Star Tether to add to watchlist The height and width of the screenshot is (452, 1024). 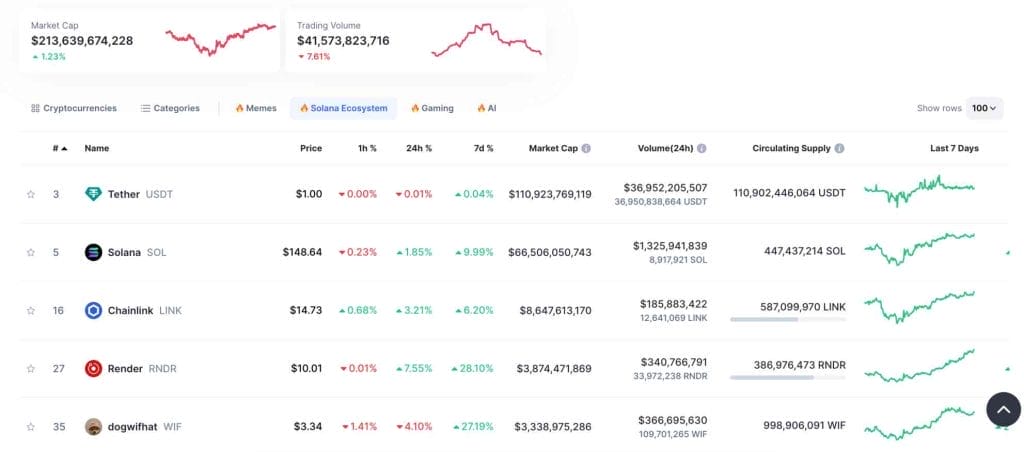(30, 194)
